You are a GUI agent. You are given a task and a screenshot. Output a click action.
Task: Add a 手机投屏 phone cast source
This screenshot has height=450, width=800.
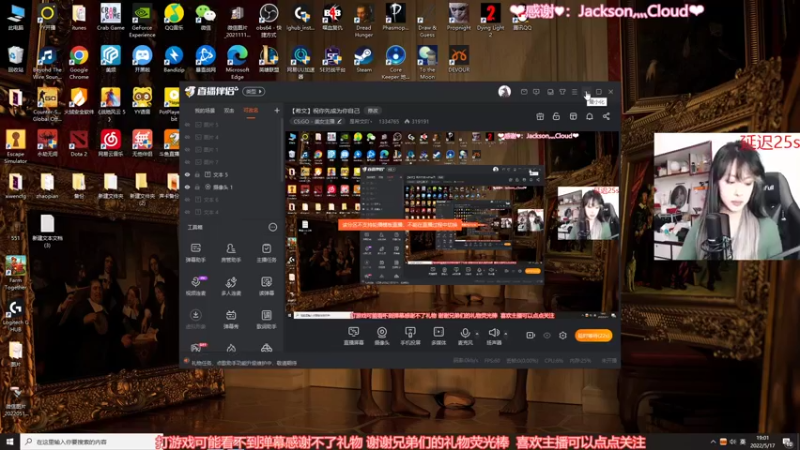pos(410,336)
